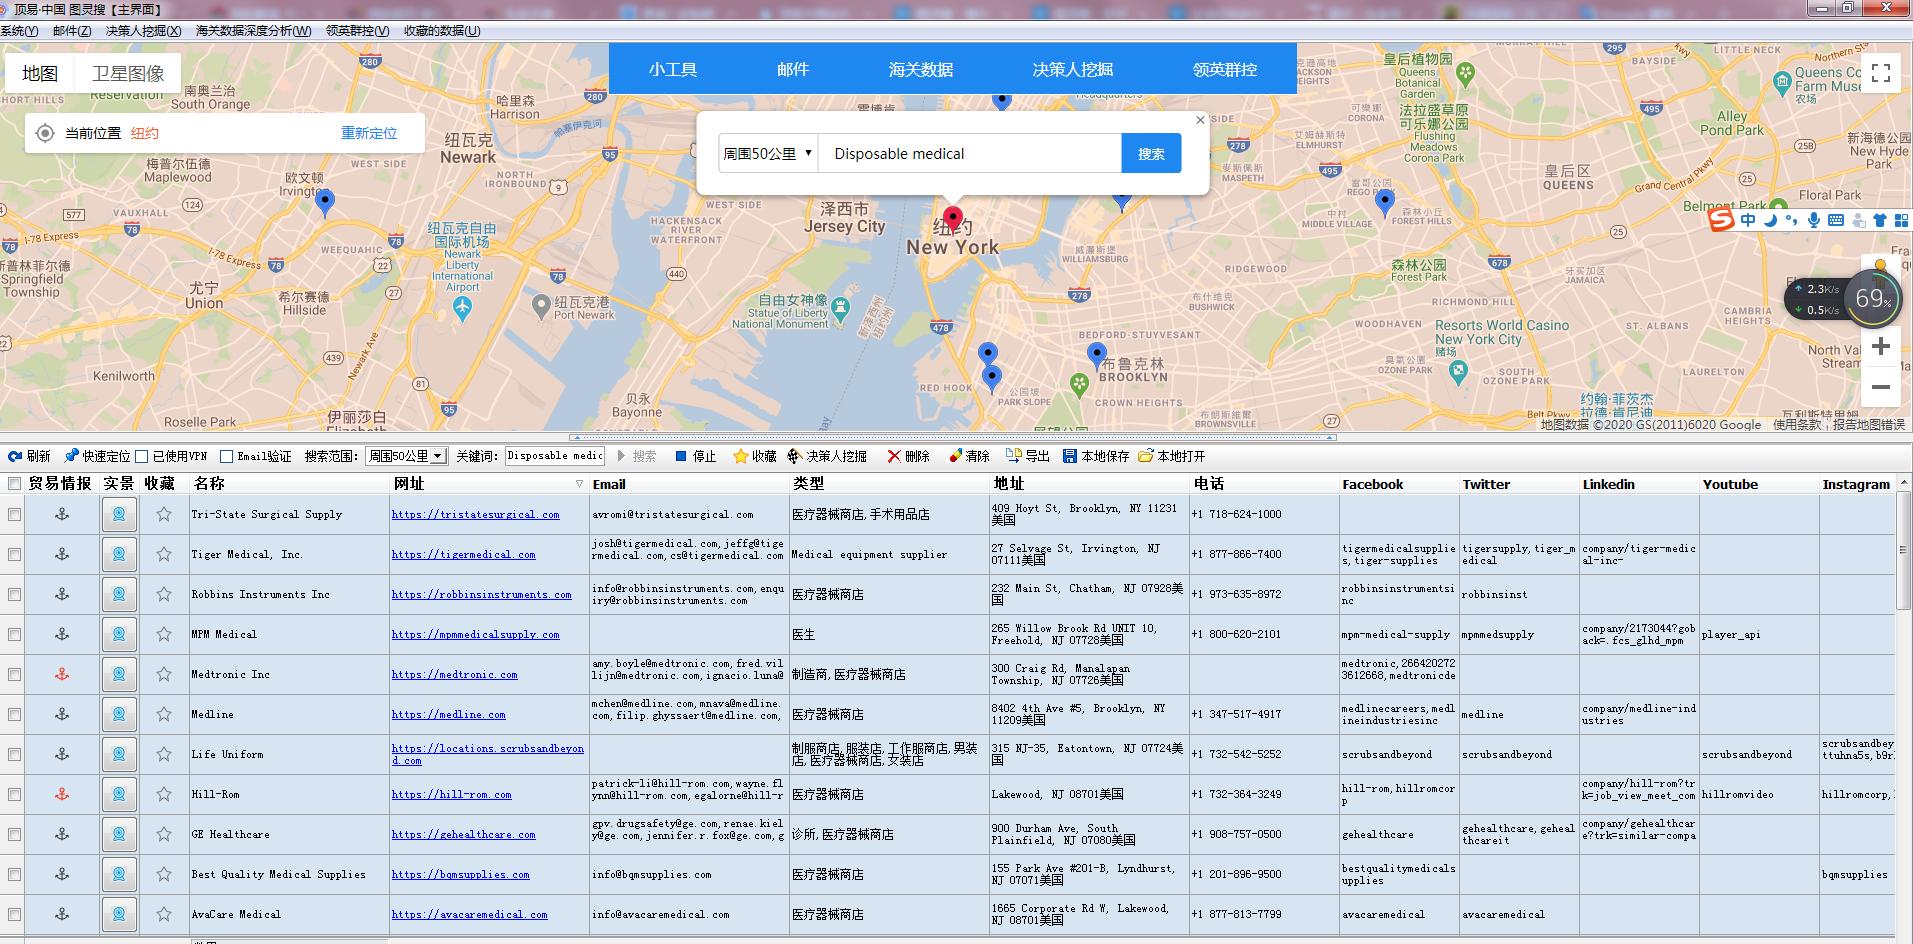Image resolution: width=1913 pixels, height=944 pixels.
Task: Open the https://bqmsupplies.com link
Action: pos(460,874)
